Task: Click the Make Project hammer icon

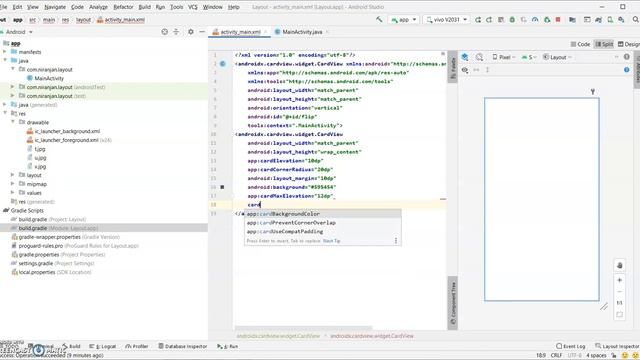Action: click(x=379, y=19)
